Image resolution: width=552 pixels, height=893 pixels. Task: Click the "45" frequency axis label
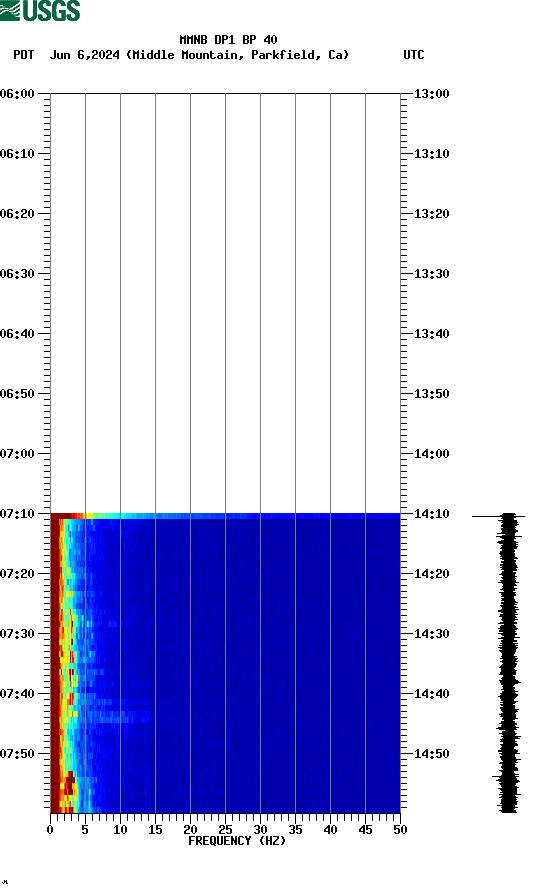coord(365,830)
